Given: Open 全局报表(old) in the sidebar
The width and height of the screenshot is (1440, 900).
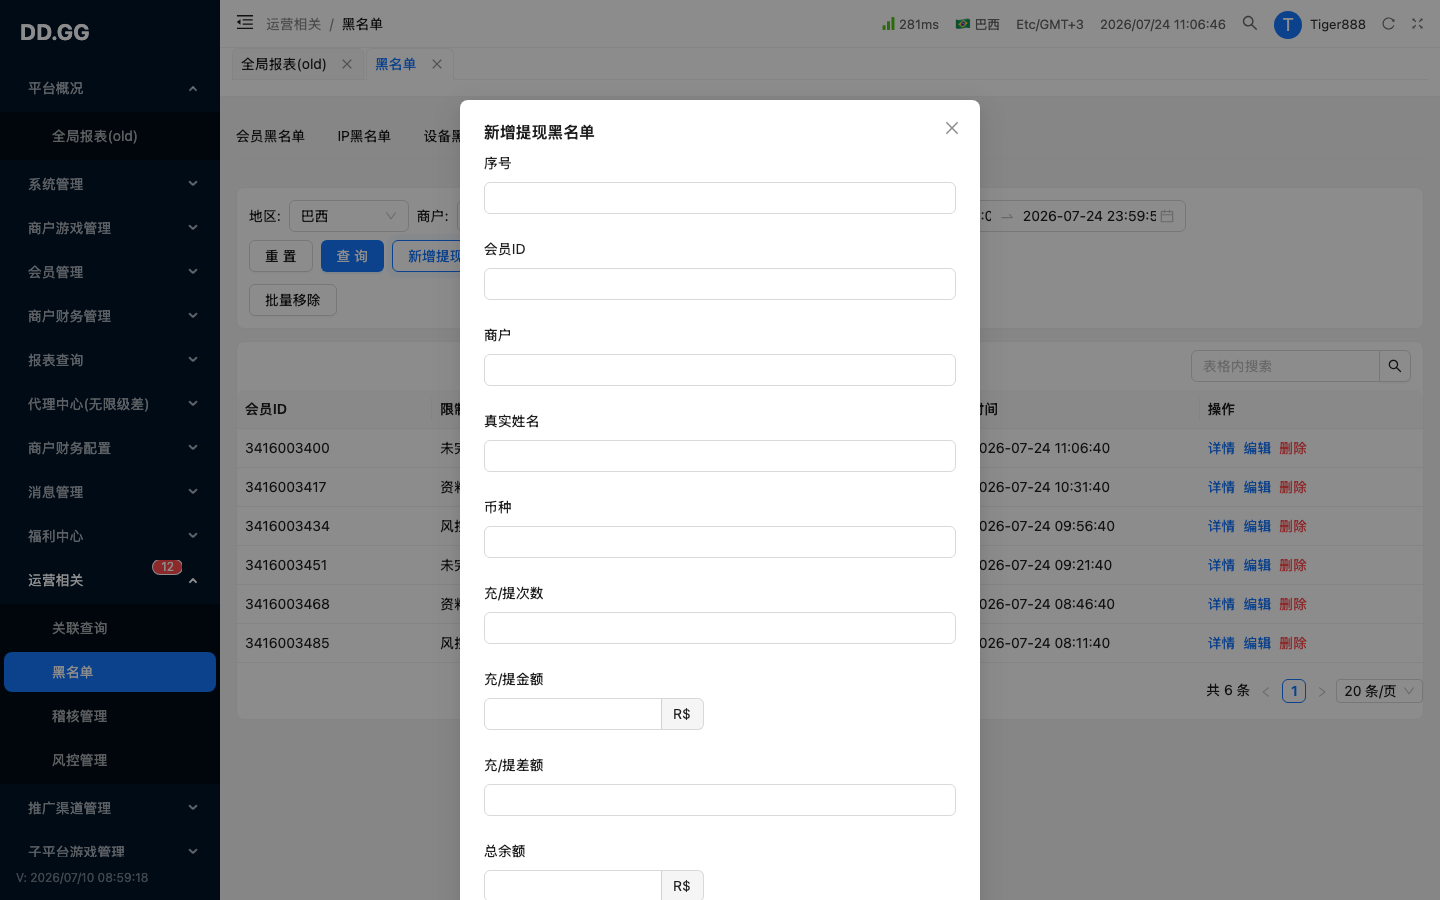Looking at the screenshot, I should [110, 136].
